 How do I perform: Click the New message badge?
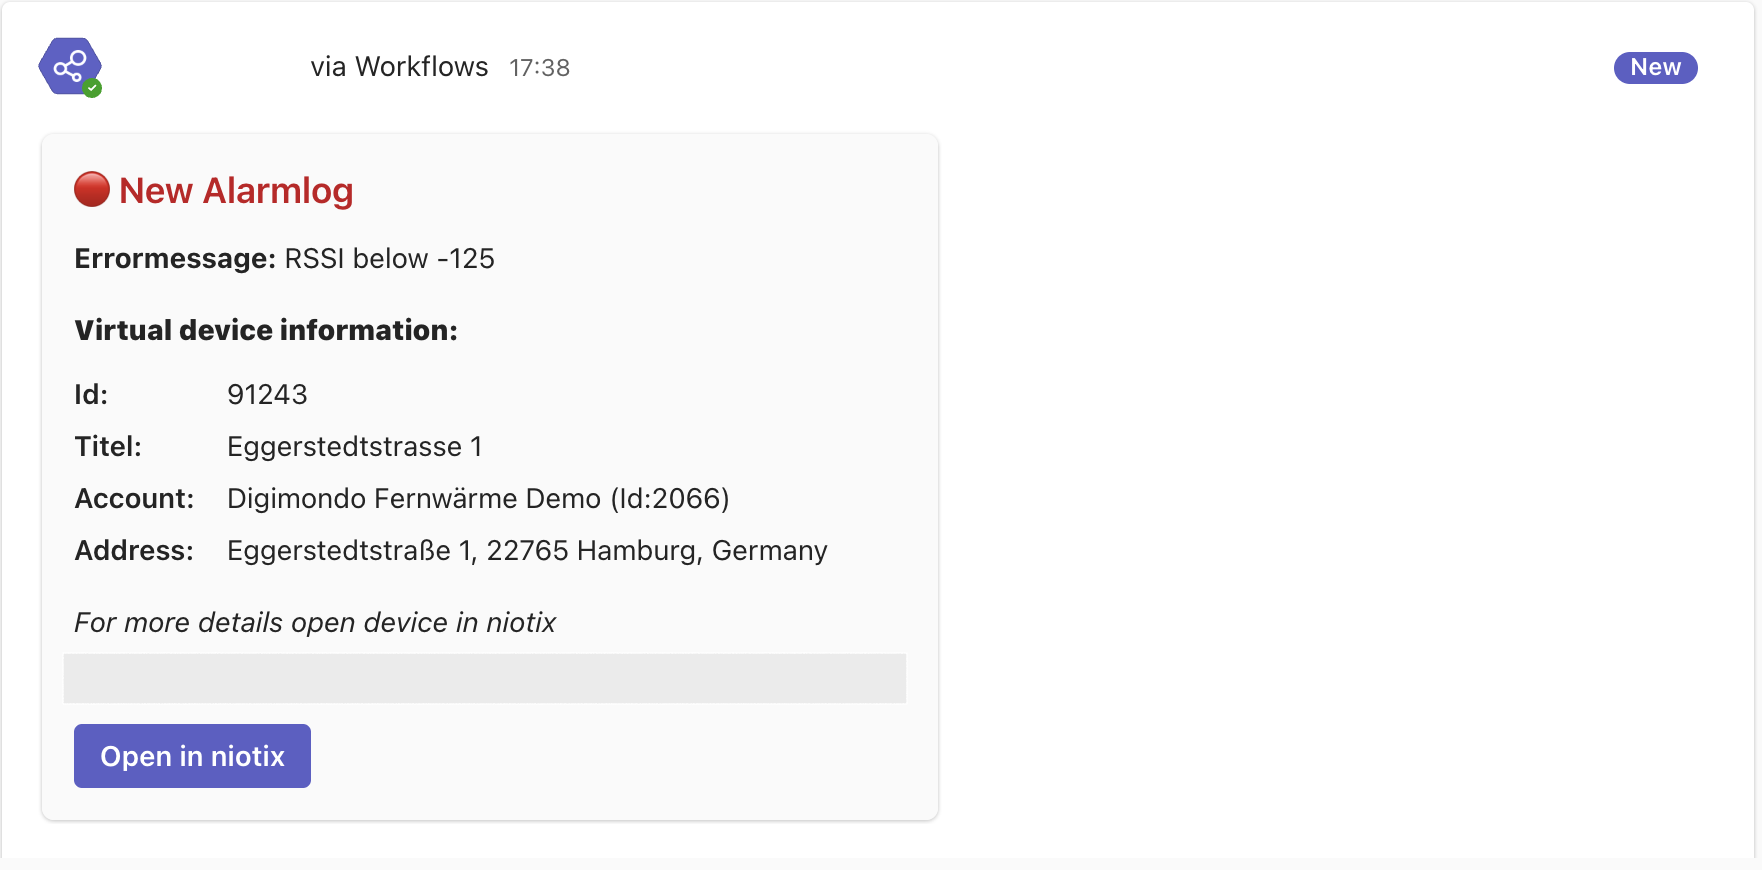pyautogui.click(x=1655, y=67)
